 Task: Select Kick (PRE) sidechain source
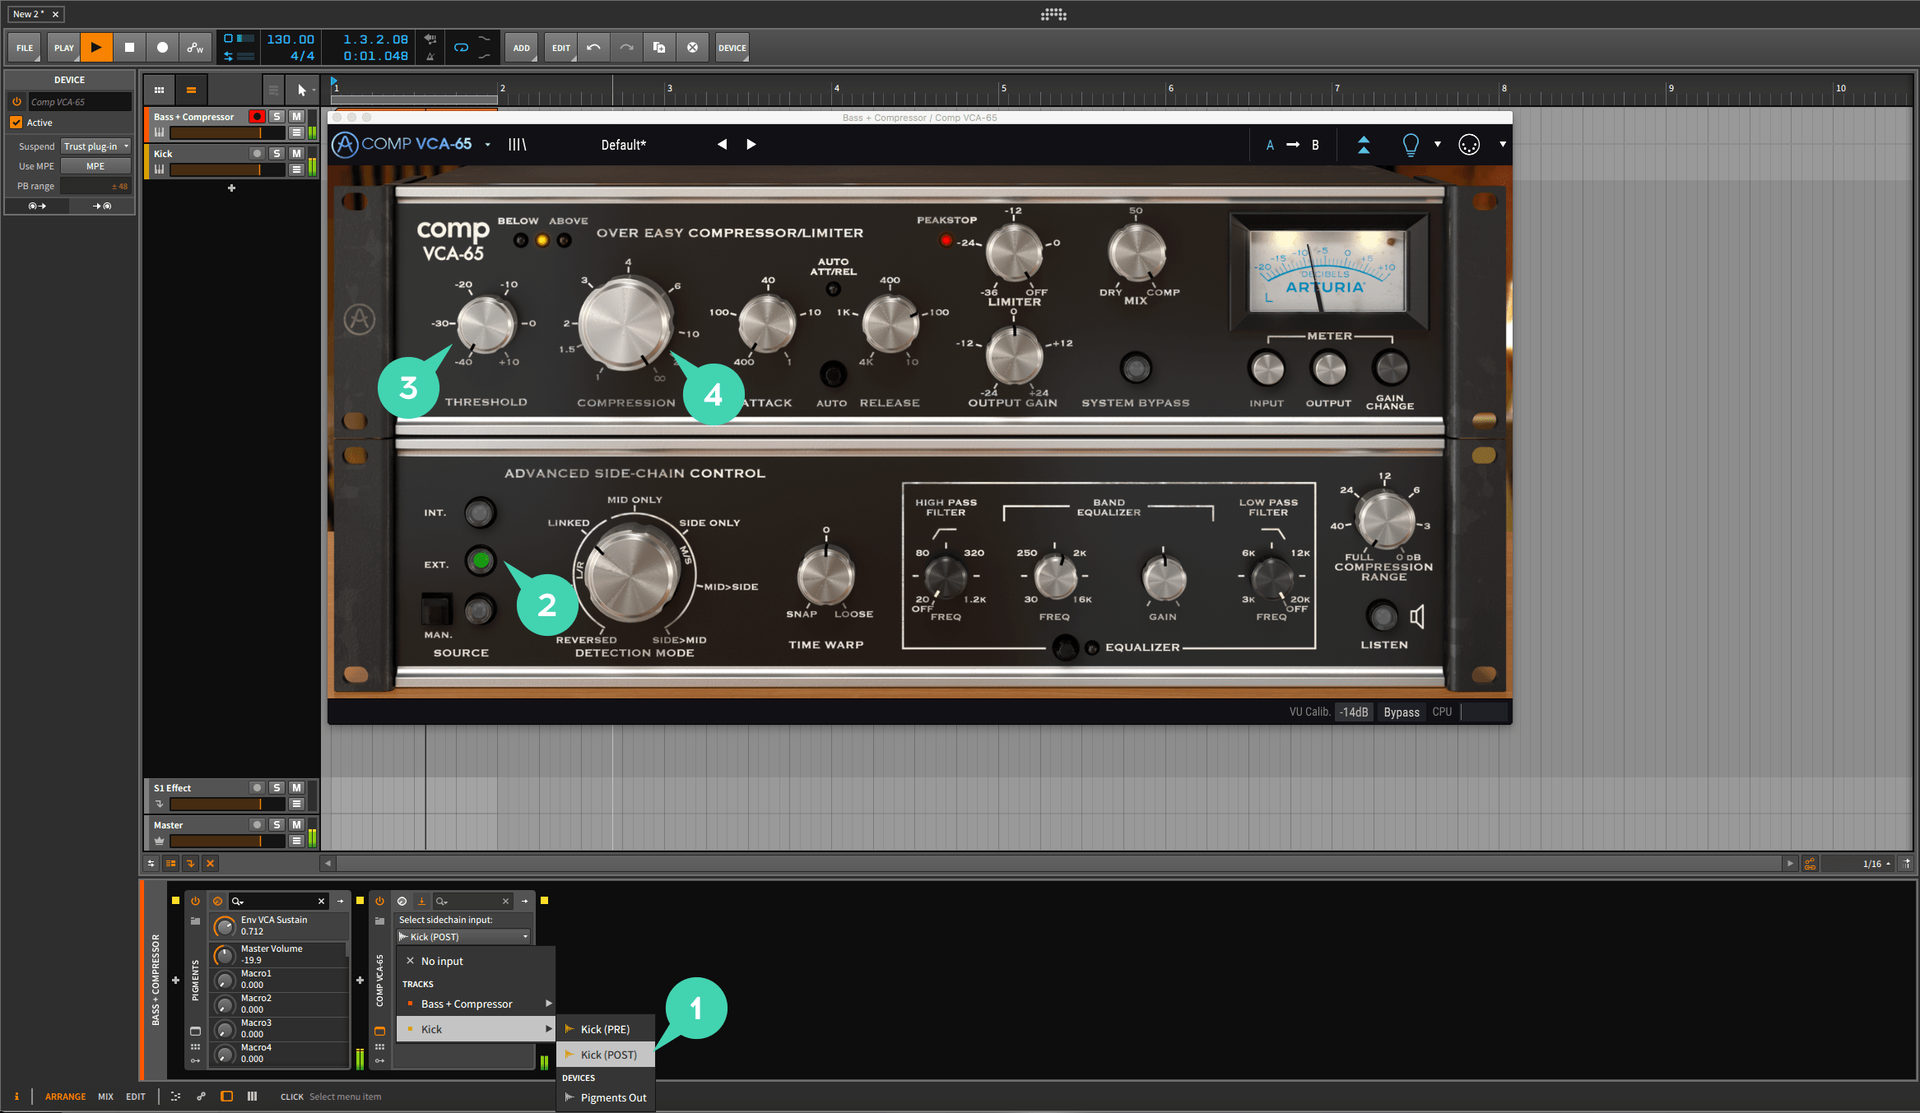click(x=606, y=1029)
